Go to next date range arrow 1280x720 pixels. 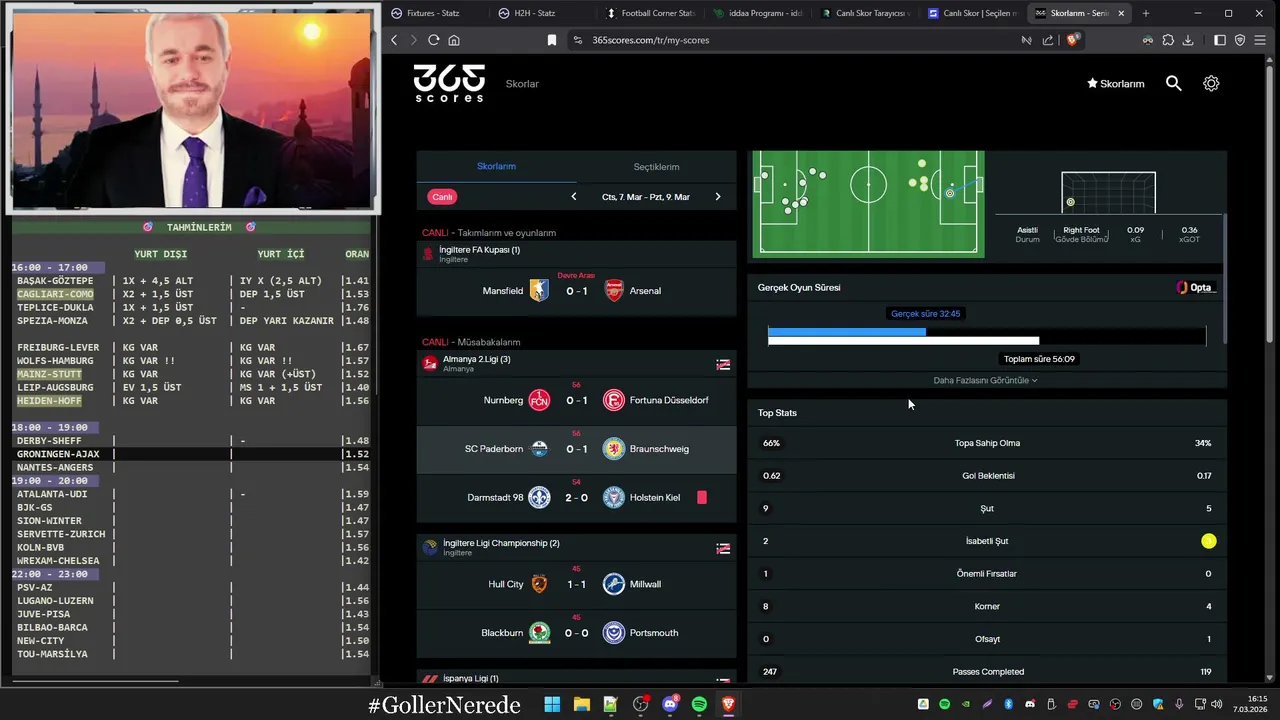(x=717, y=197)
